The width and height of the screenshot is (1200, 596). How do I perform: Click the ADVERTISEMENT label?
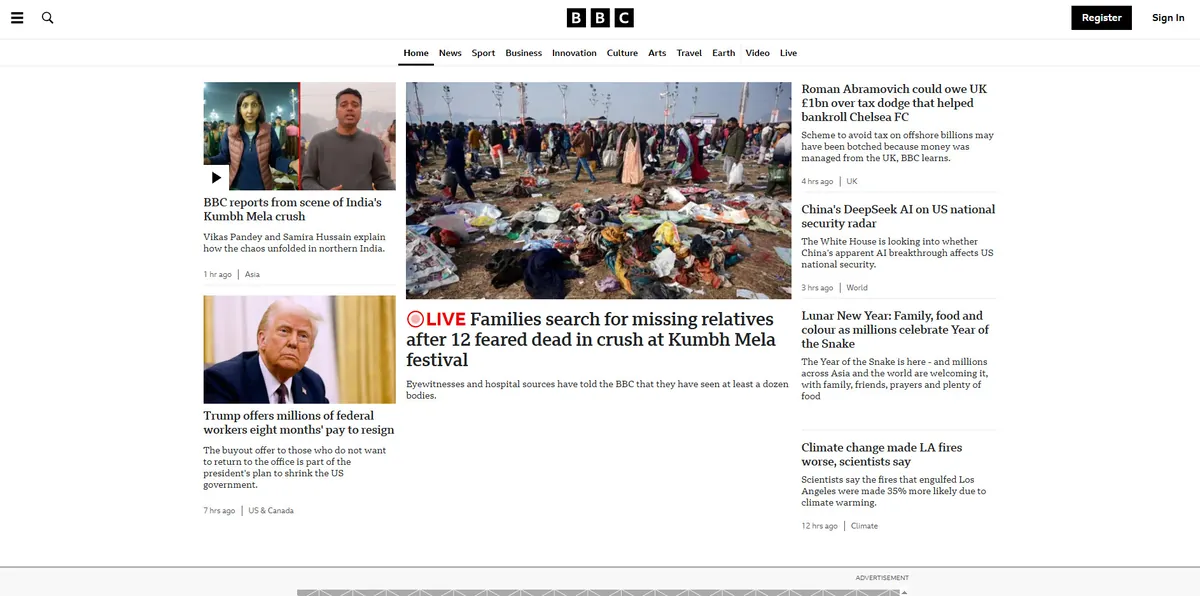point(882,577)
